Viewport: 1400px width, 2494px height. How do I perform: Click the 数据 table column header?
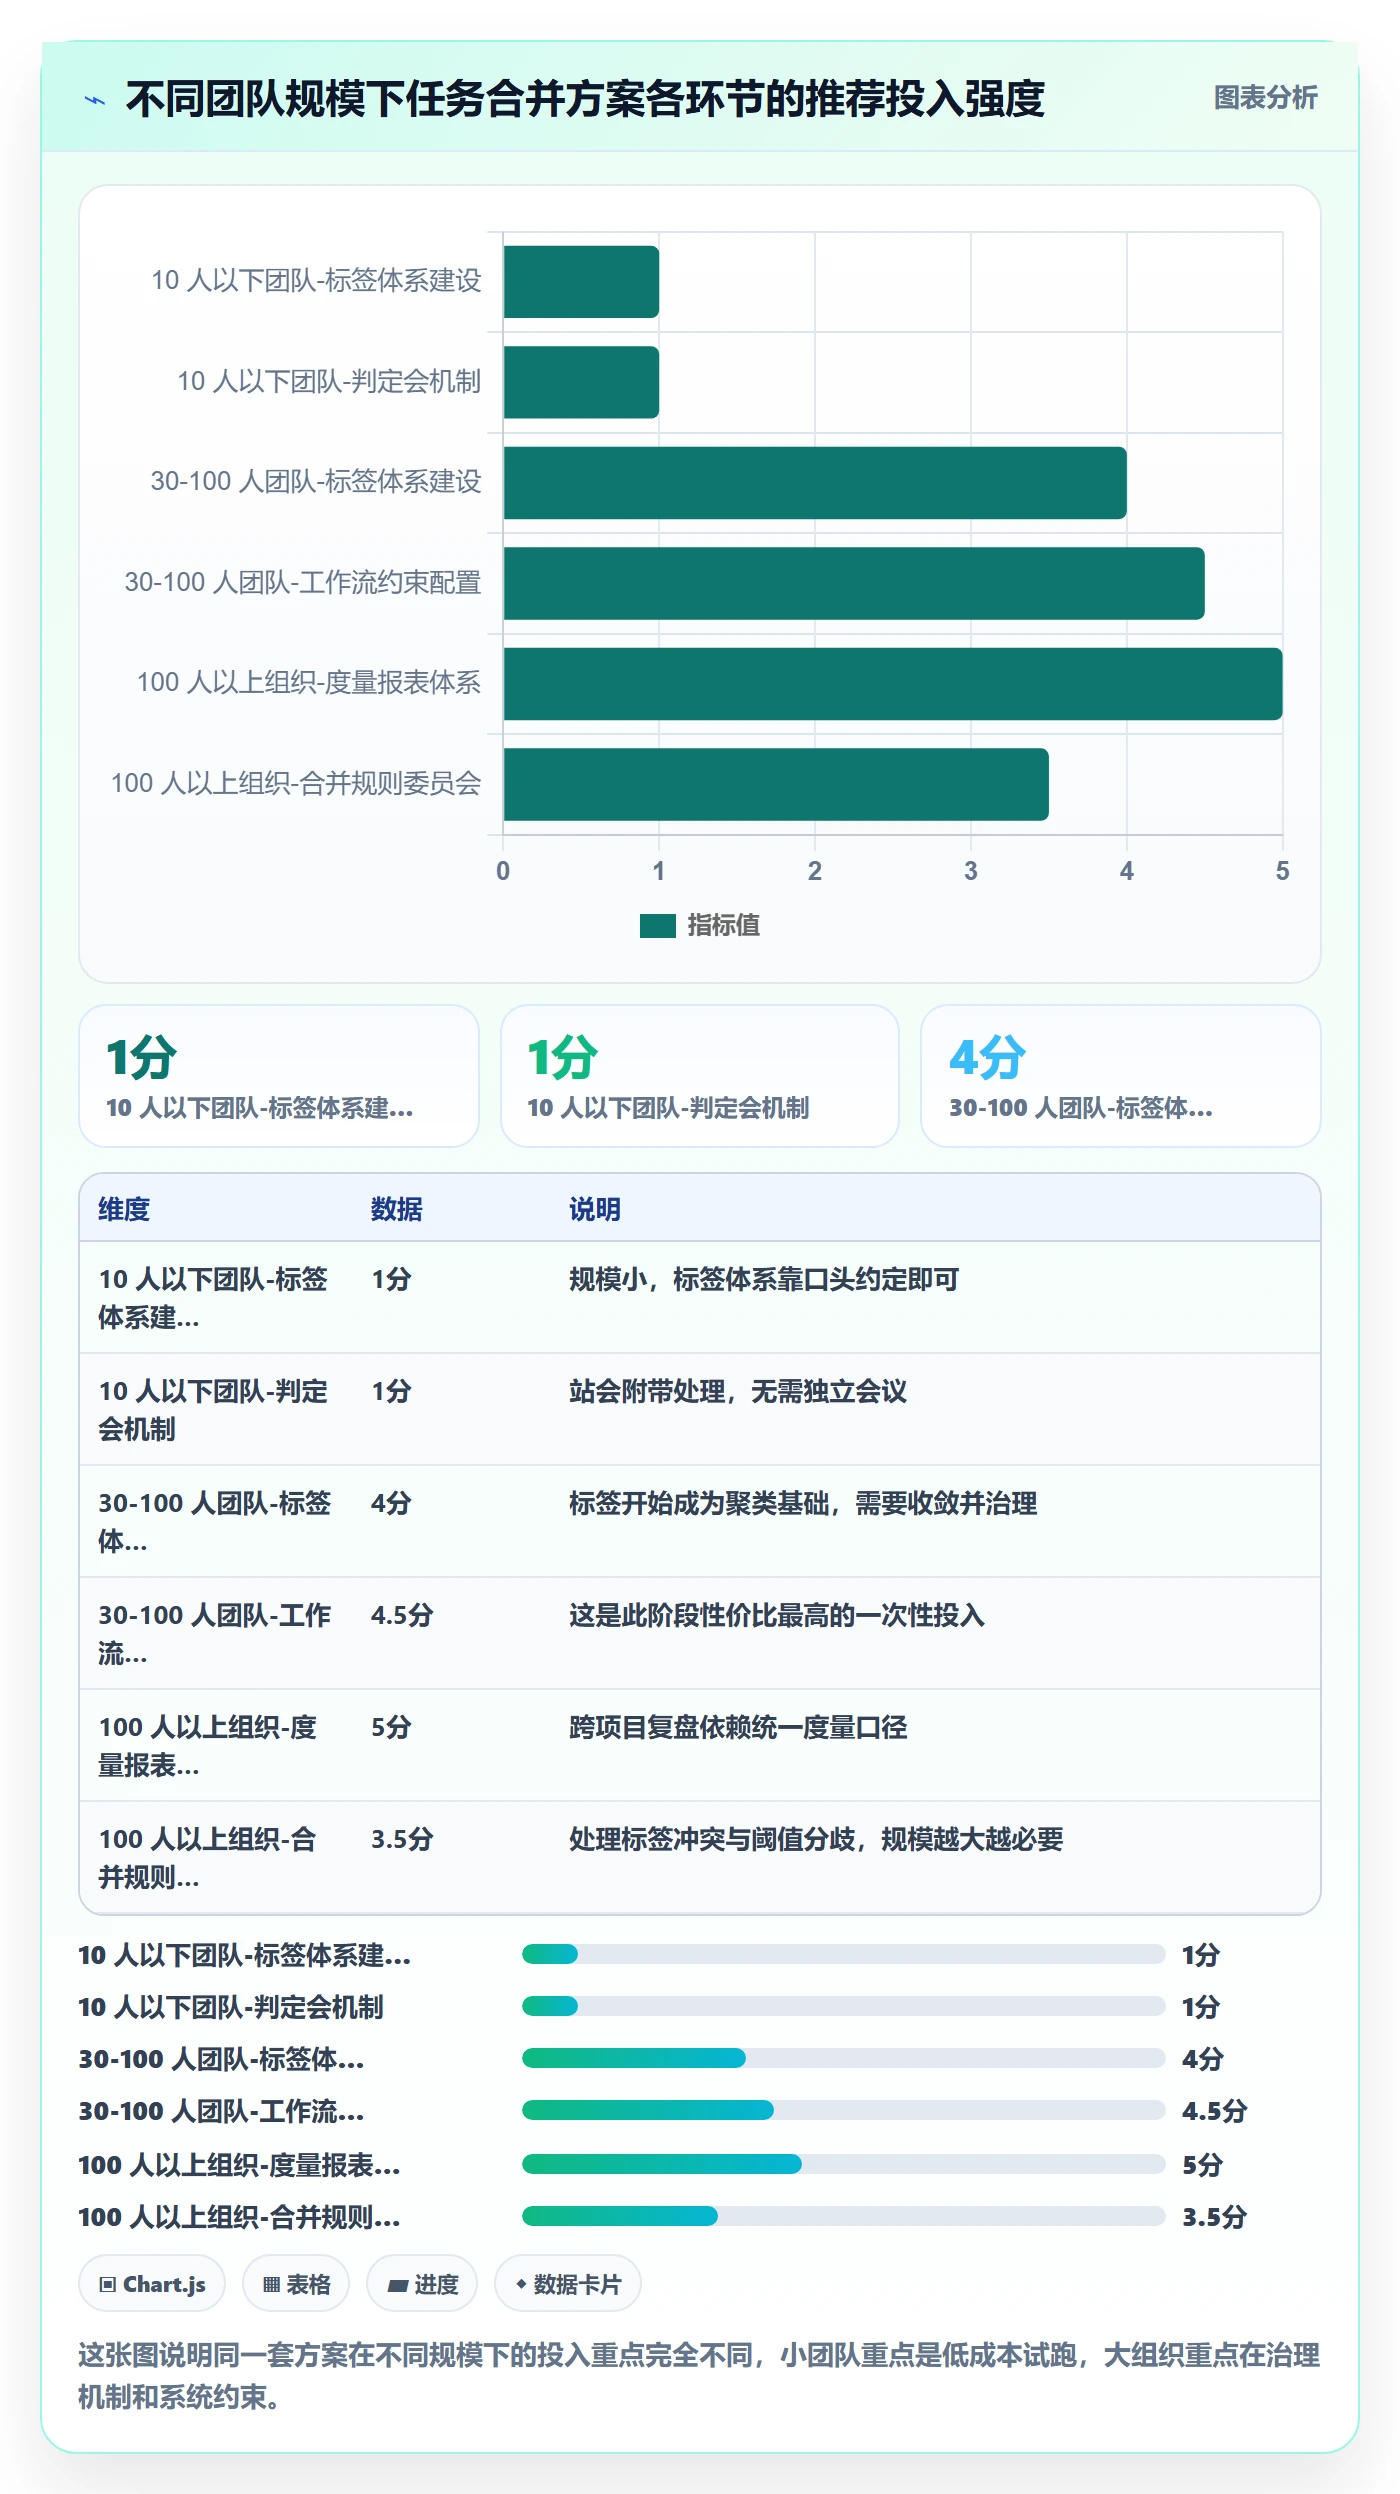click(397, 1209)
